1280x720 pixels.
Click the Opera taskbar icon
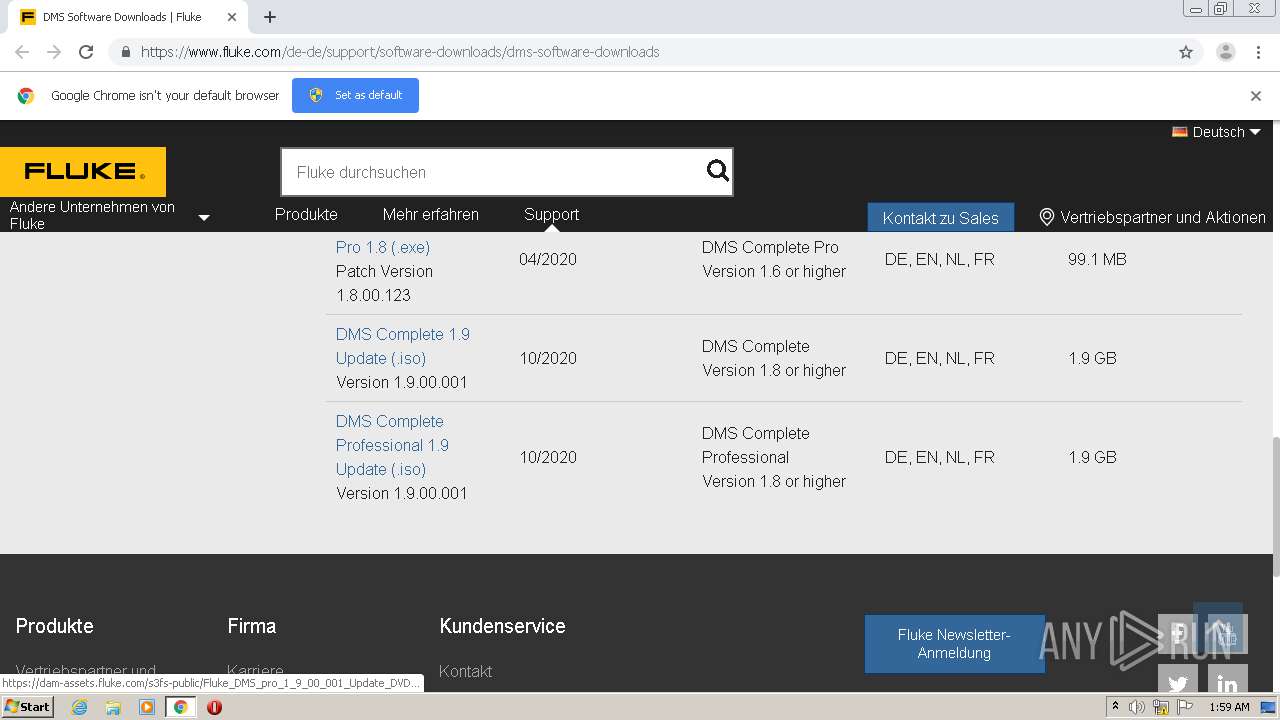[x=214, y=707]
